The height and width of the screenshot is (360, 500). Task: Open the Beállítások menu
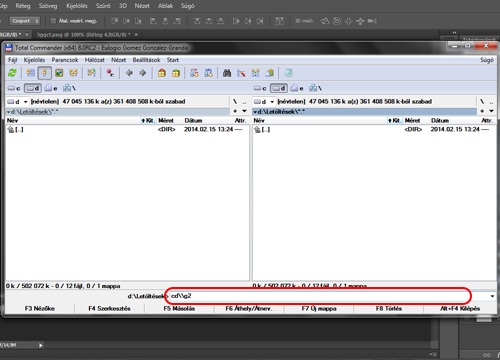tap(146, 60)
